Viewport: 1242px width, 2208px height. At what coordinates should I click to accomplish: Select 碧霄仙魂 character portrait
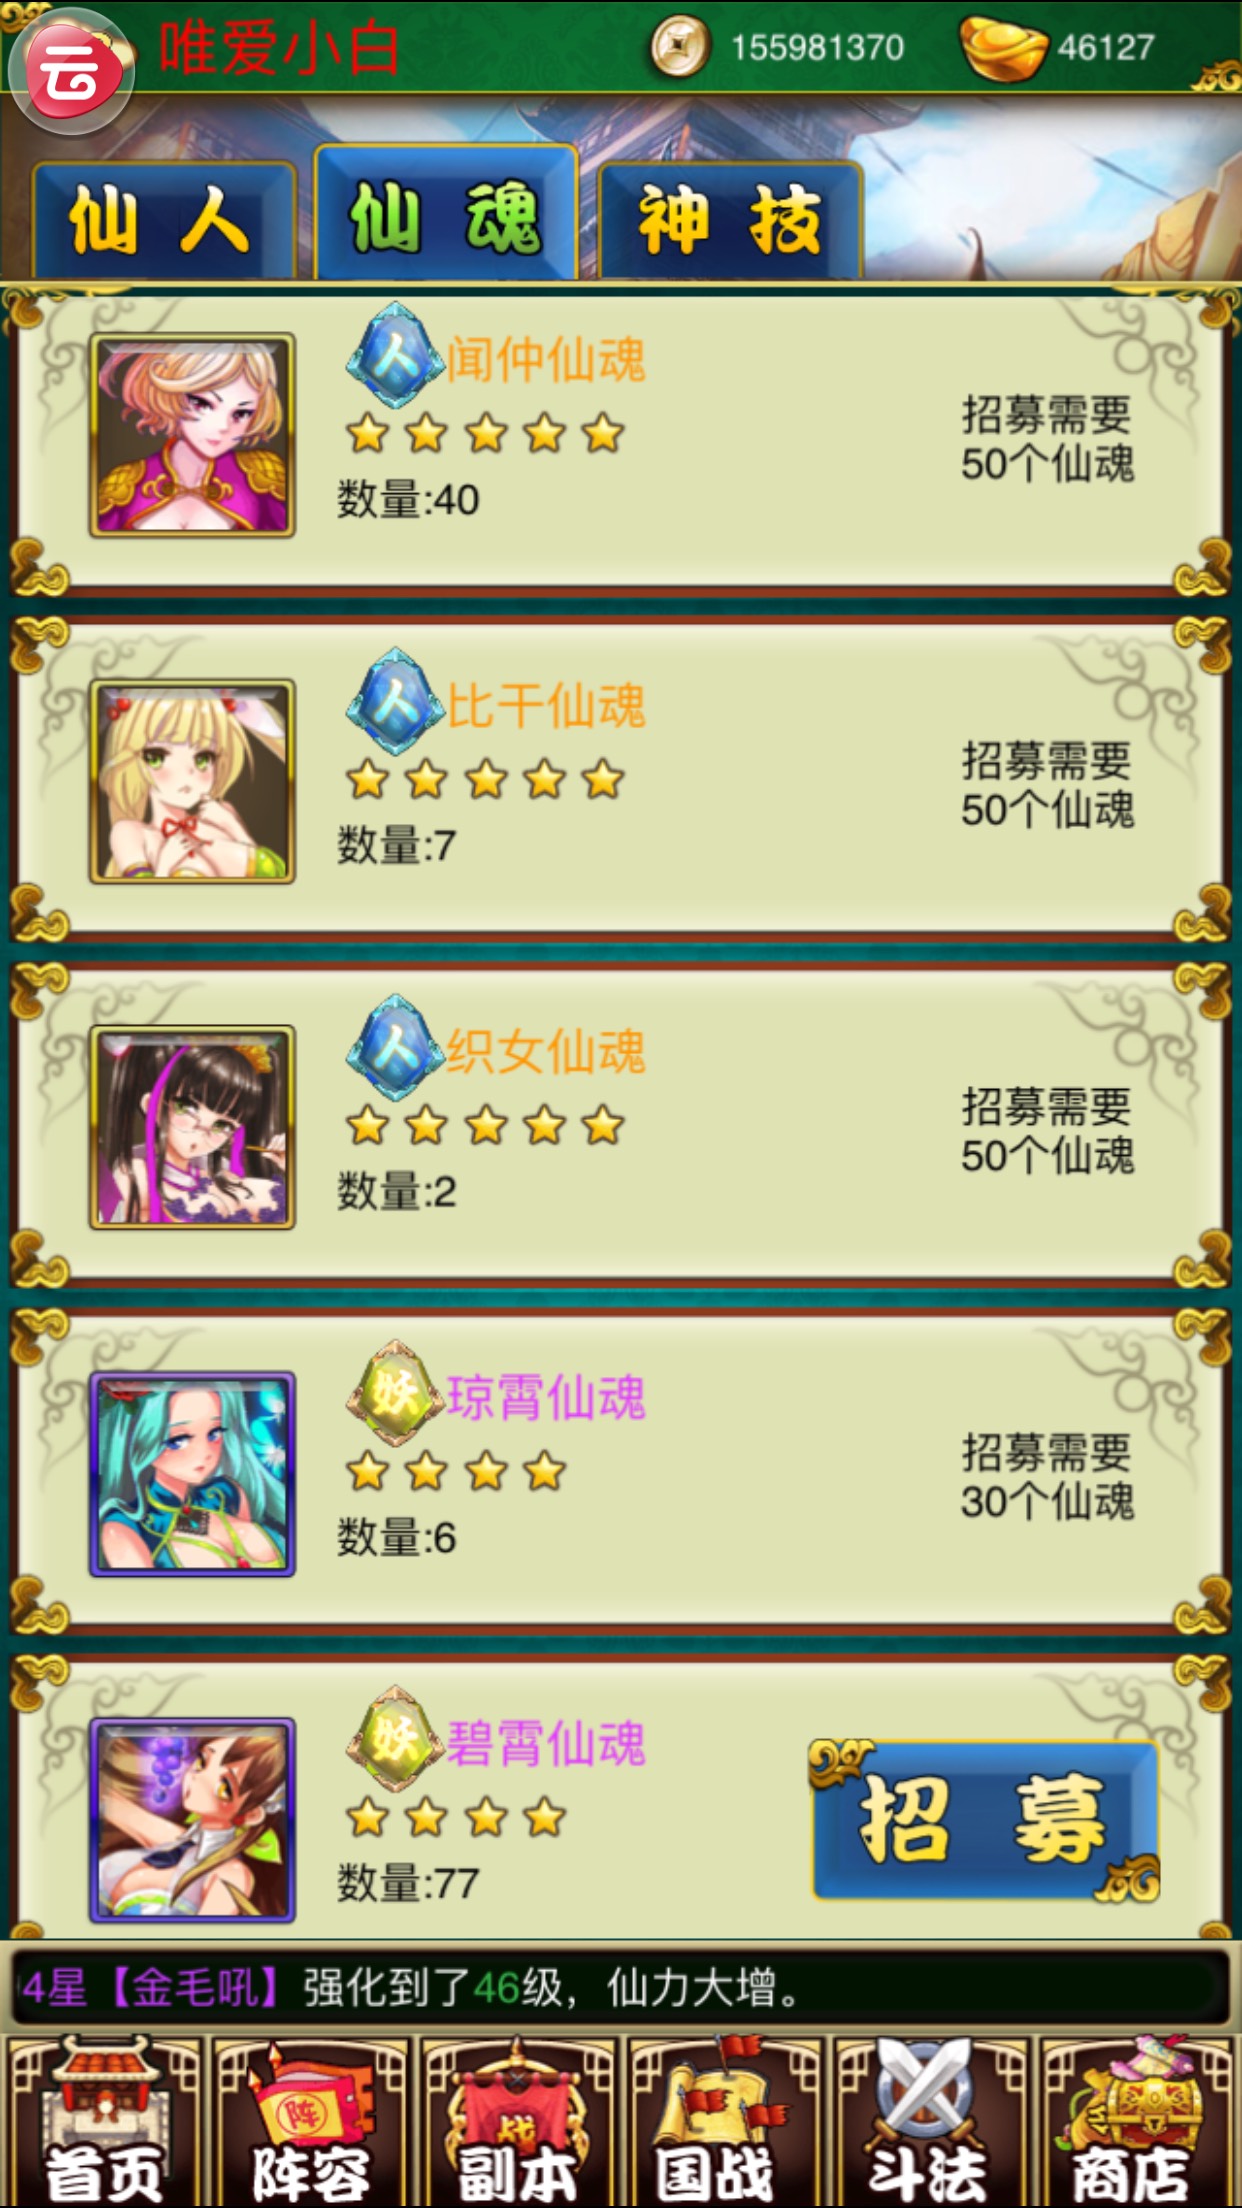pos(192,1820)
